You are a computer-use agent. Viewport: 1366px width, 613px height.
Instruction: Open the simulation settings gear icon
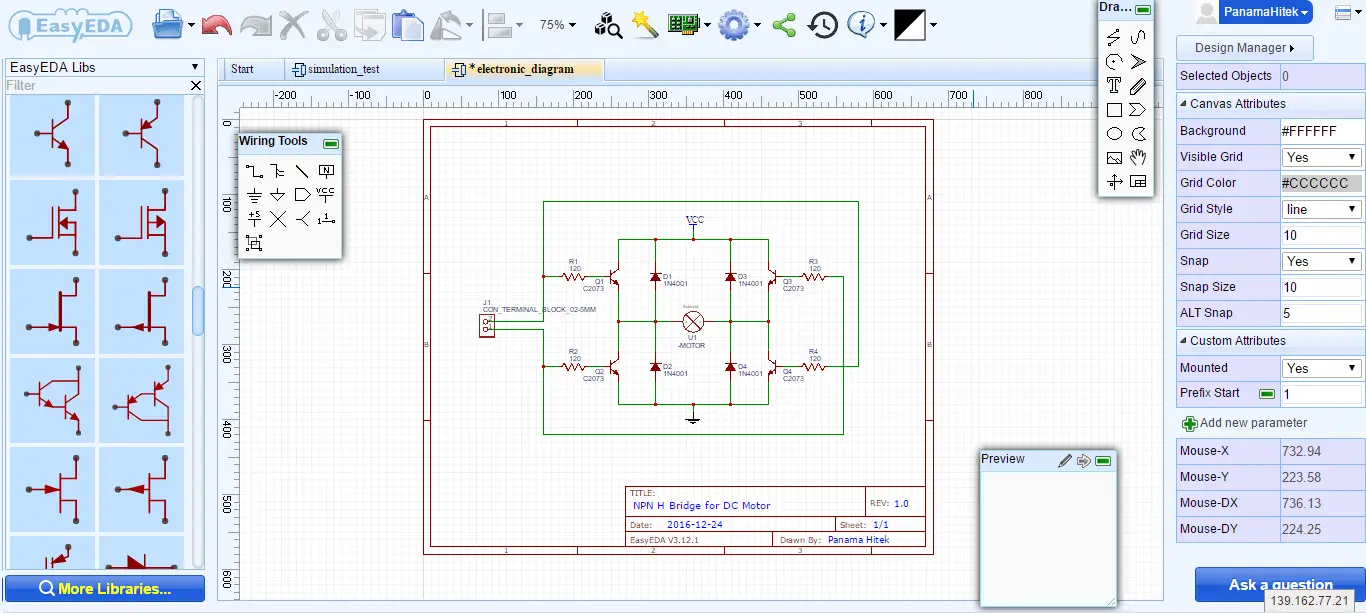click(x=731, y=24)
